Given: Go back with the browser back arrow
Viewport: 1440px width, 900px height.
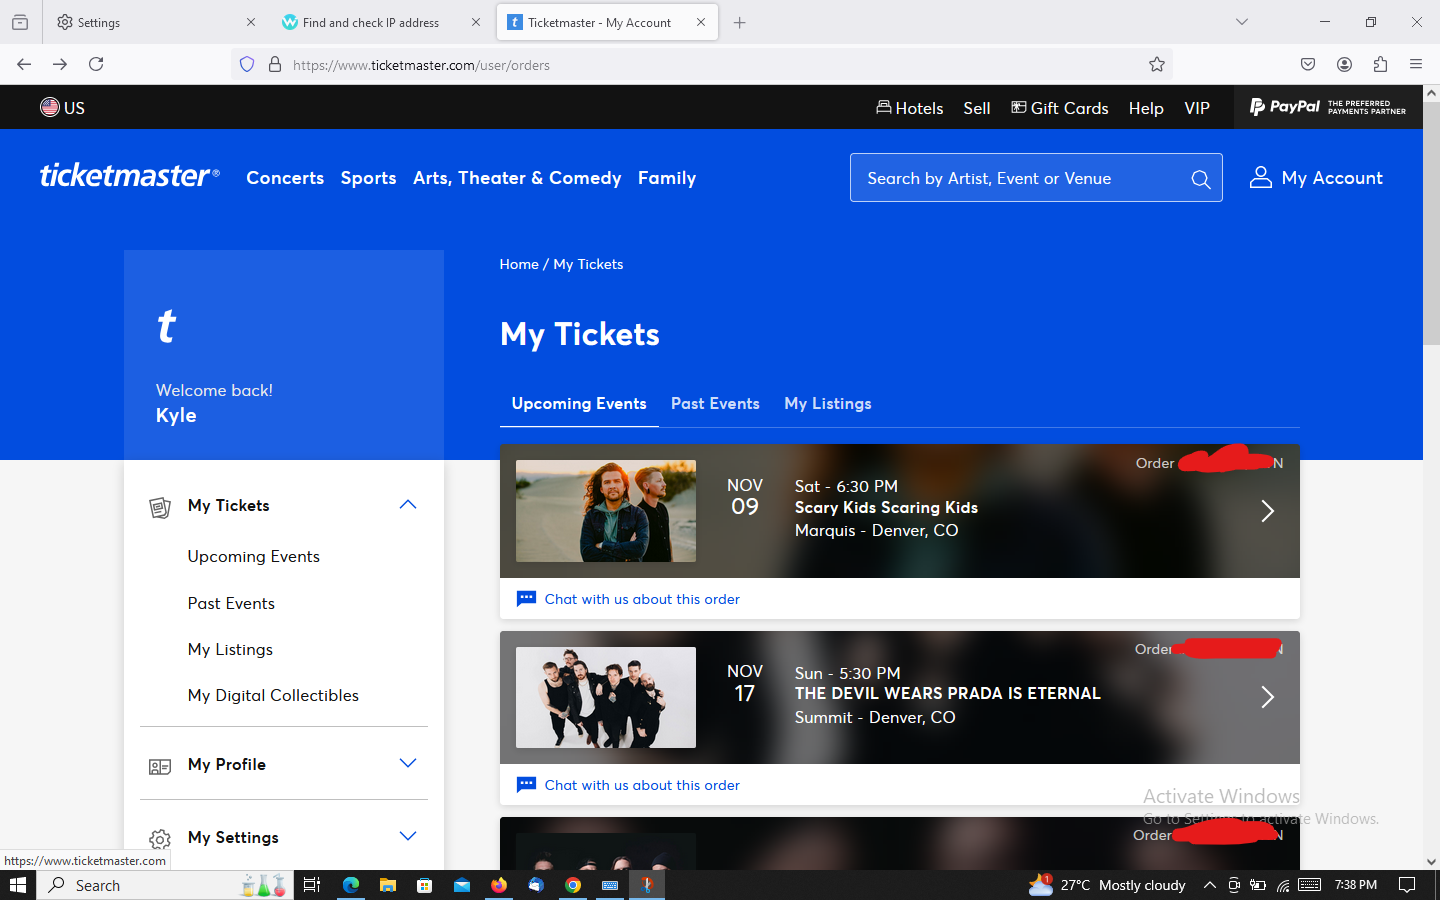Looking at the screenshot, I should click(24, 64).
